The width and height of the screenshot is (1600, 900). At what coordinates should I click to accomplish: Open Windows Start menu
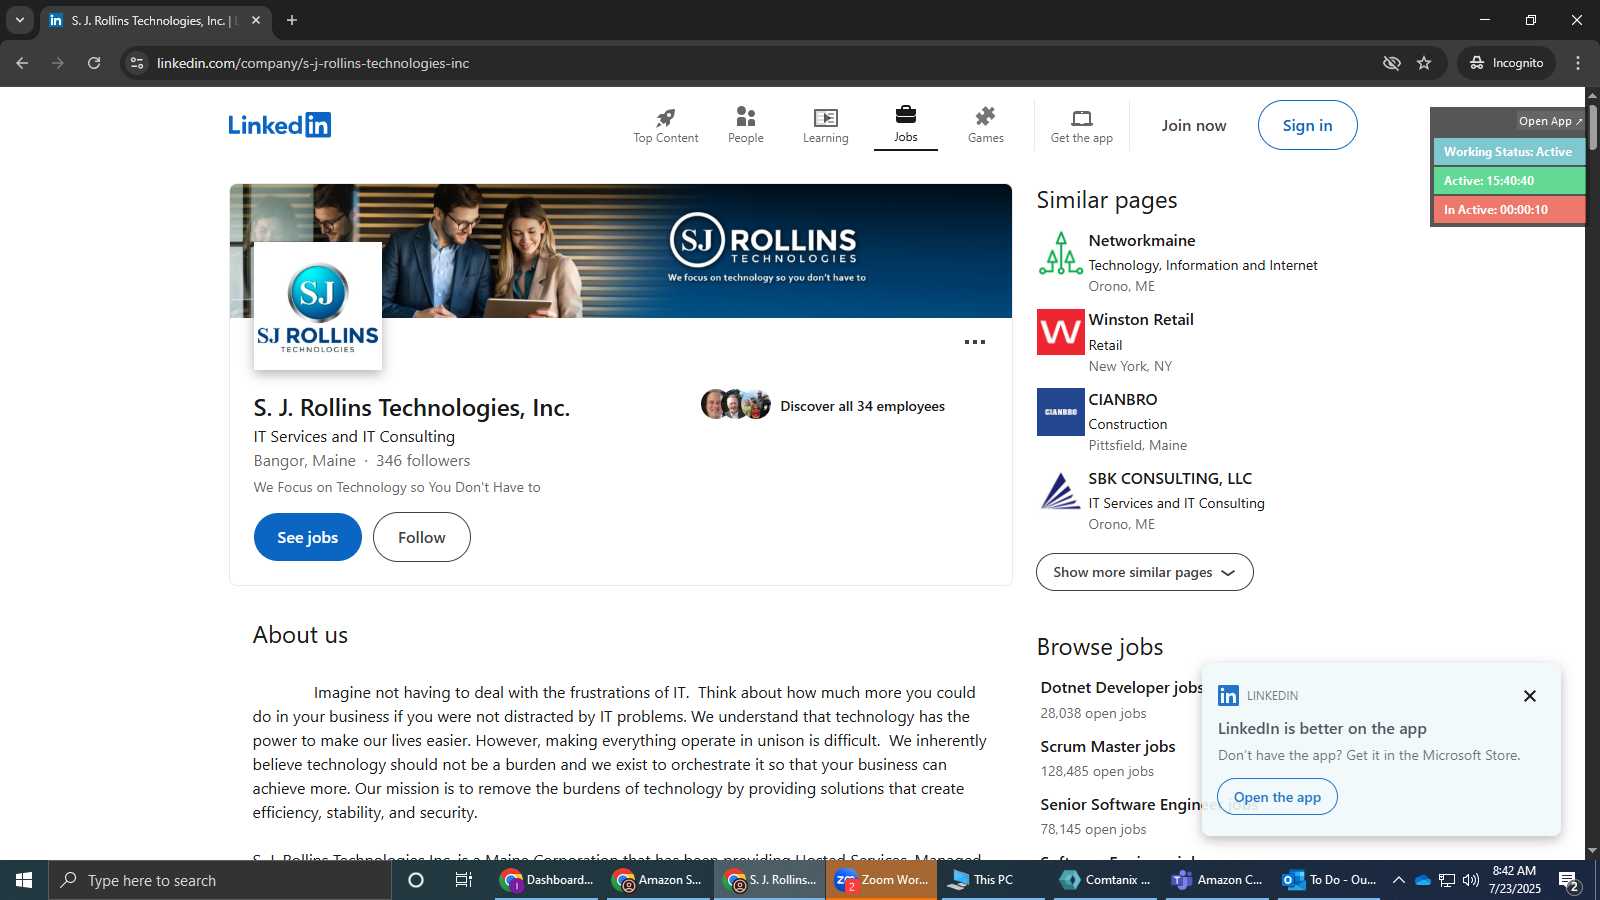[24, 880]
